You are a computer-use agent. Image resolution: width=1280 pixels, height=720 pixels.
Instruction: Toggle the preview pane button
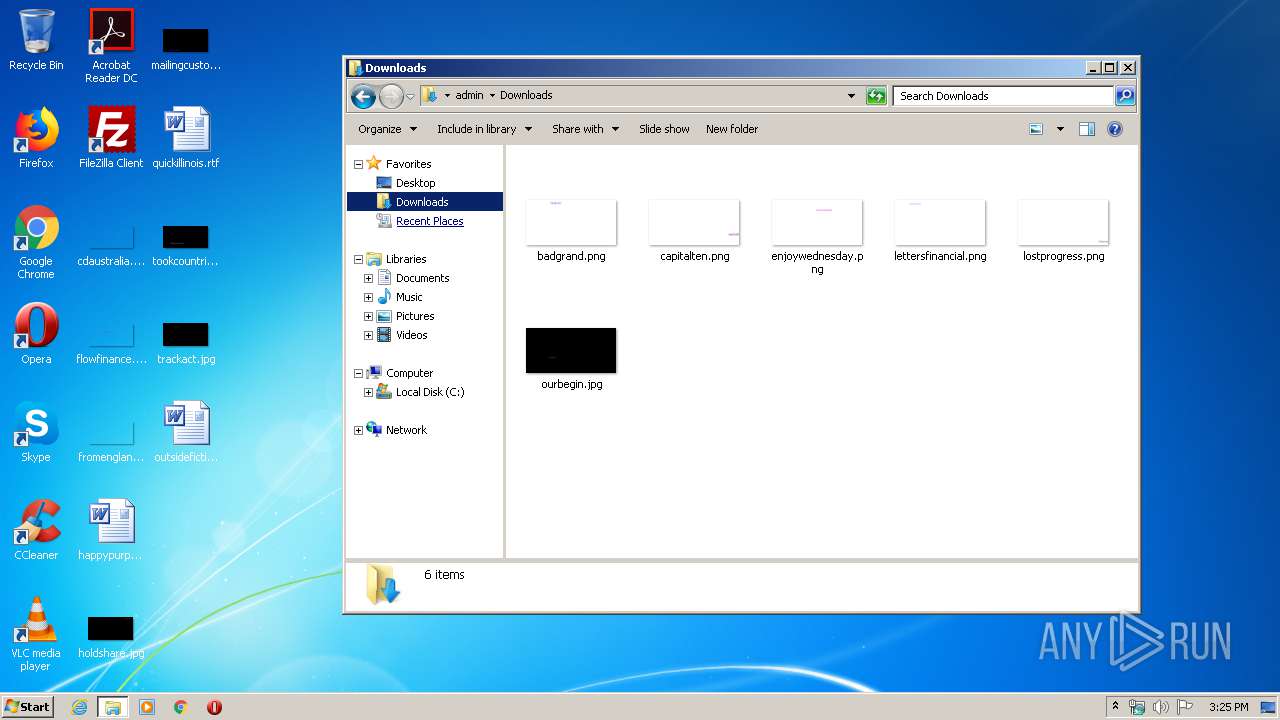[1087, 129]
